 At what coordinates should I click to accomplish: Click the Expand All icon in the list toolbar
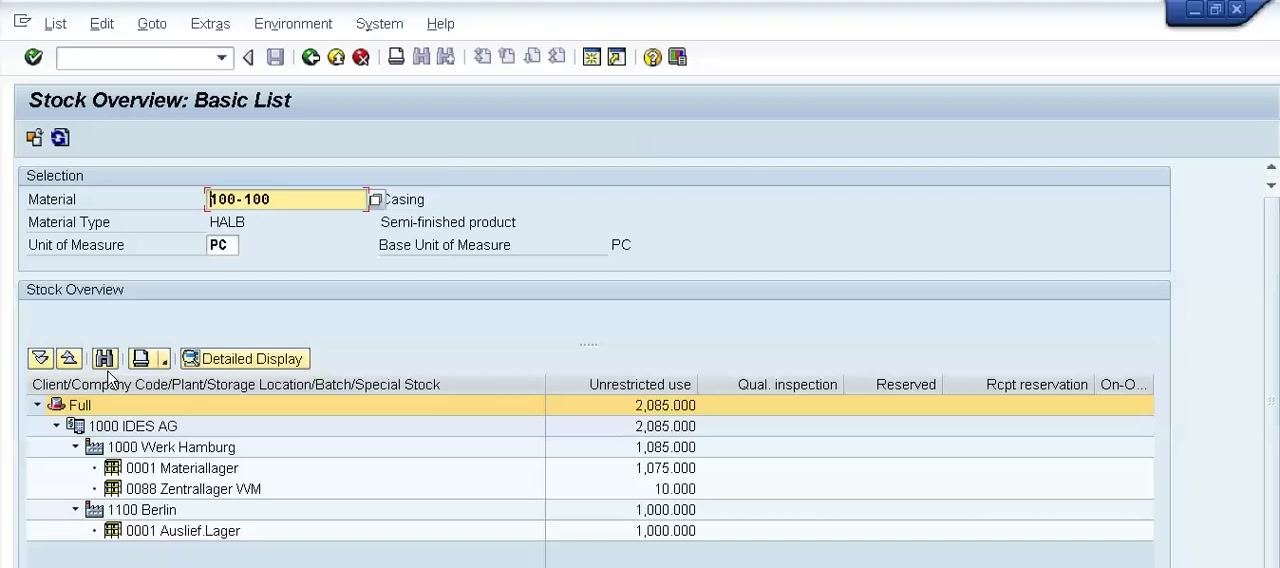click(40, 358)
